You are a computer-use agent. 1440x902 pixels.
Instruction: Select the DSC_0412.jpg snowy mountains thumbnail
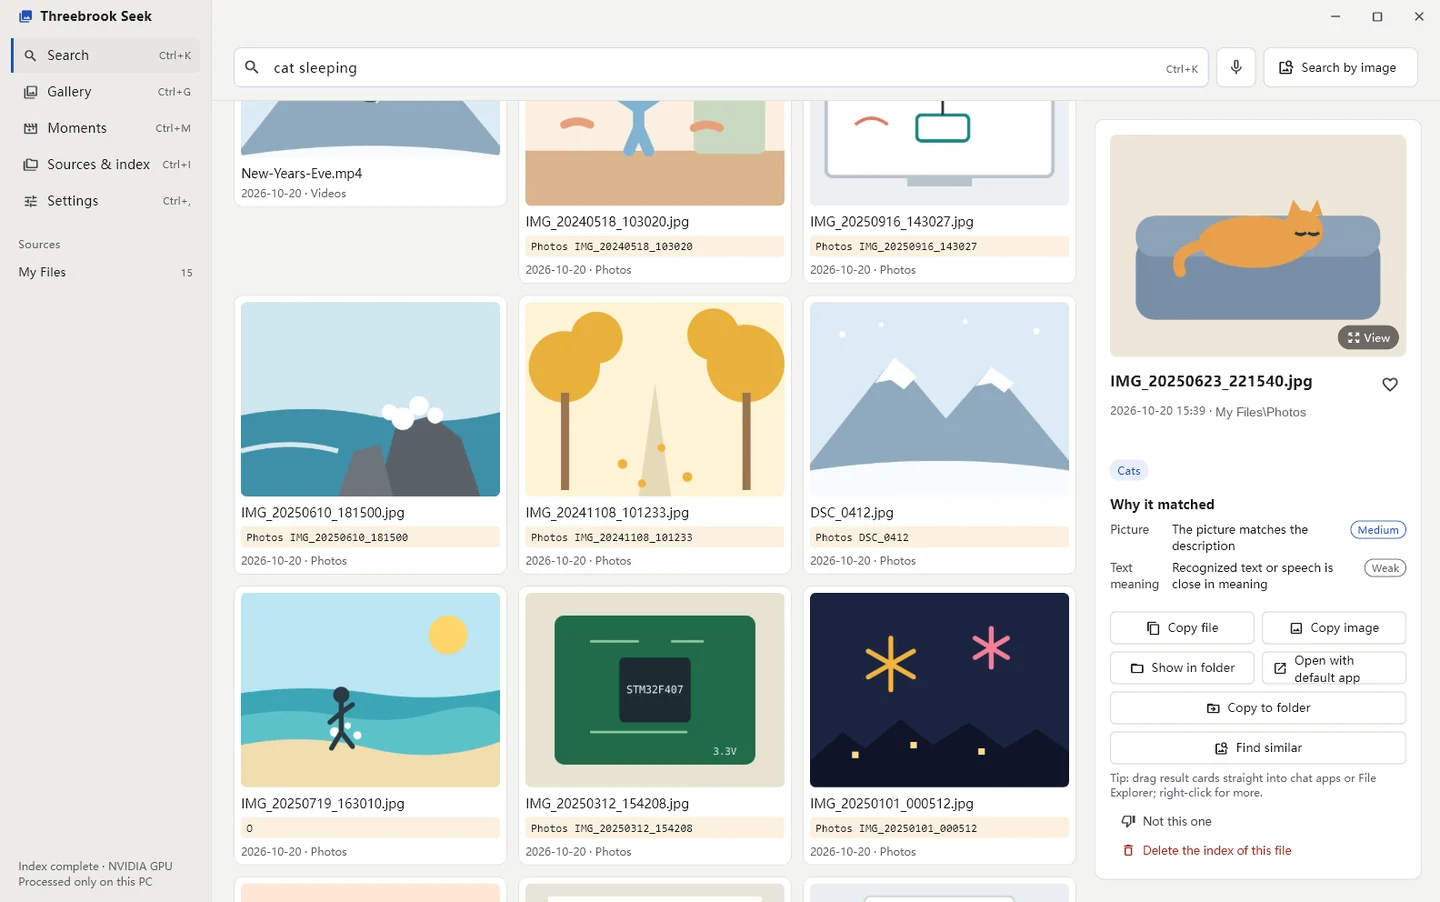[939, 399]
